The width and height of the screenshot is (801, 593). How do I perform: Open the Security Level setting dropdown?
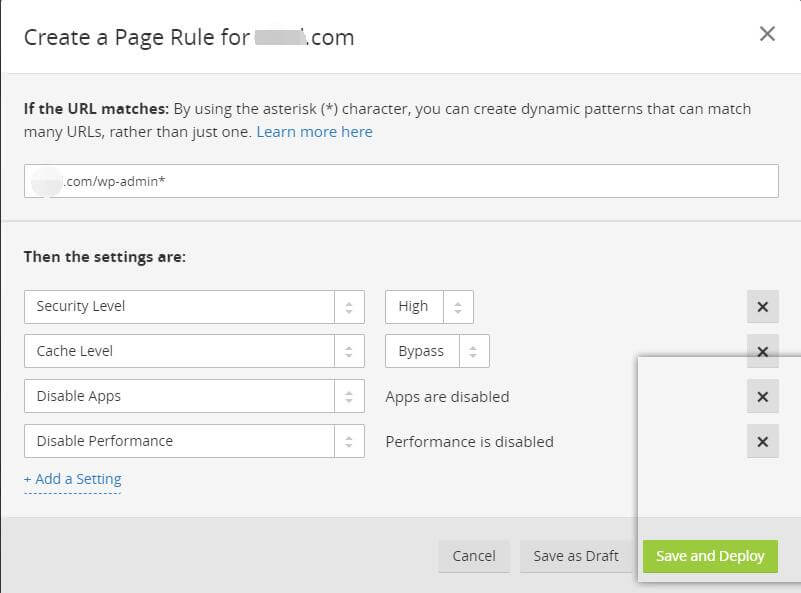[x=180, y=307]
